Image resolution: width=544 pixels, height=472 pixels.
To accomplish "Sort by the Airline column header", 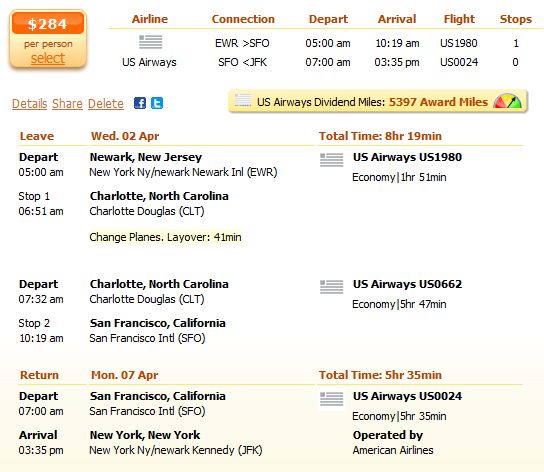I will [150, 19].
